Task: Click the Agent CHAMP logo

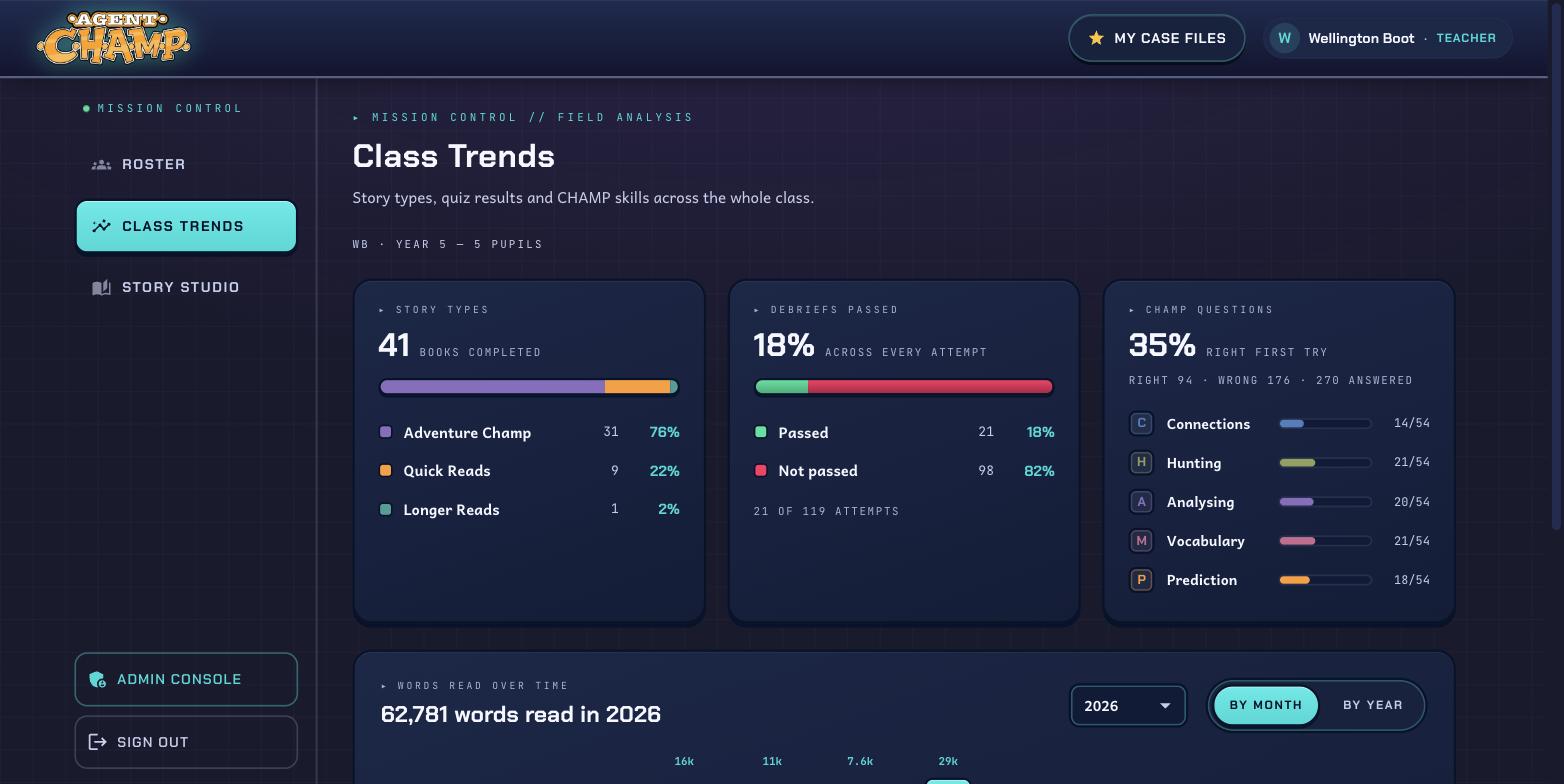Action: click(x=113, y=38)
